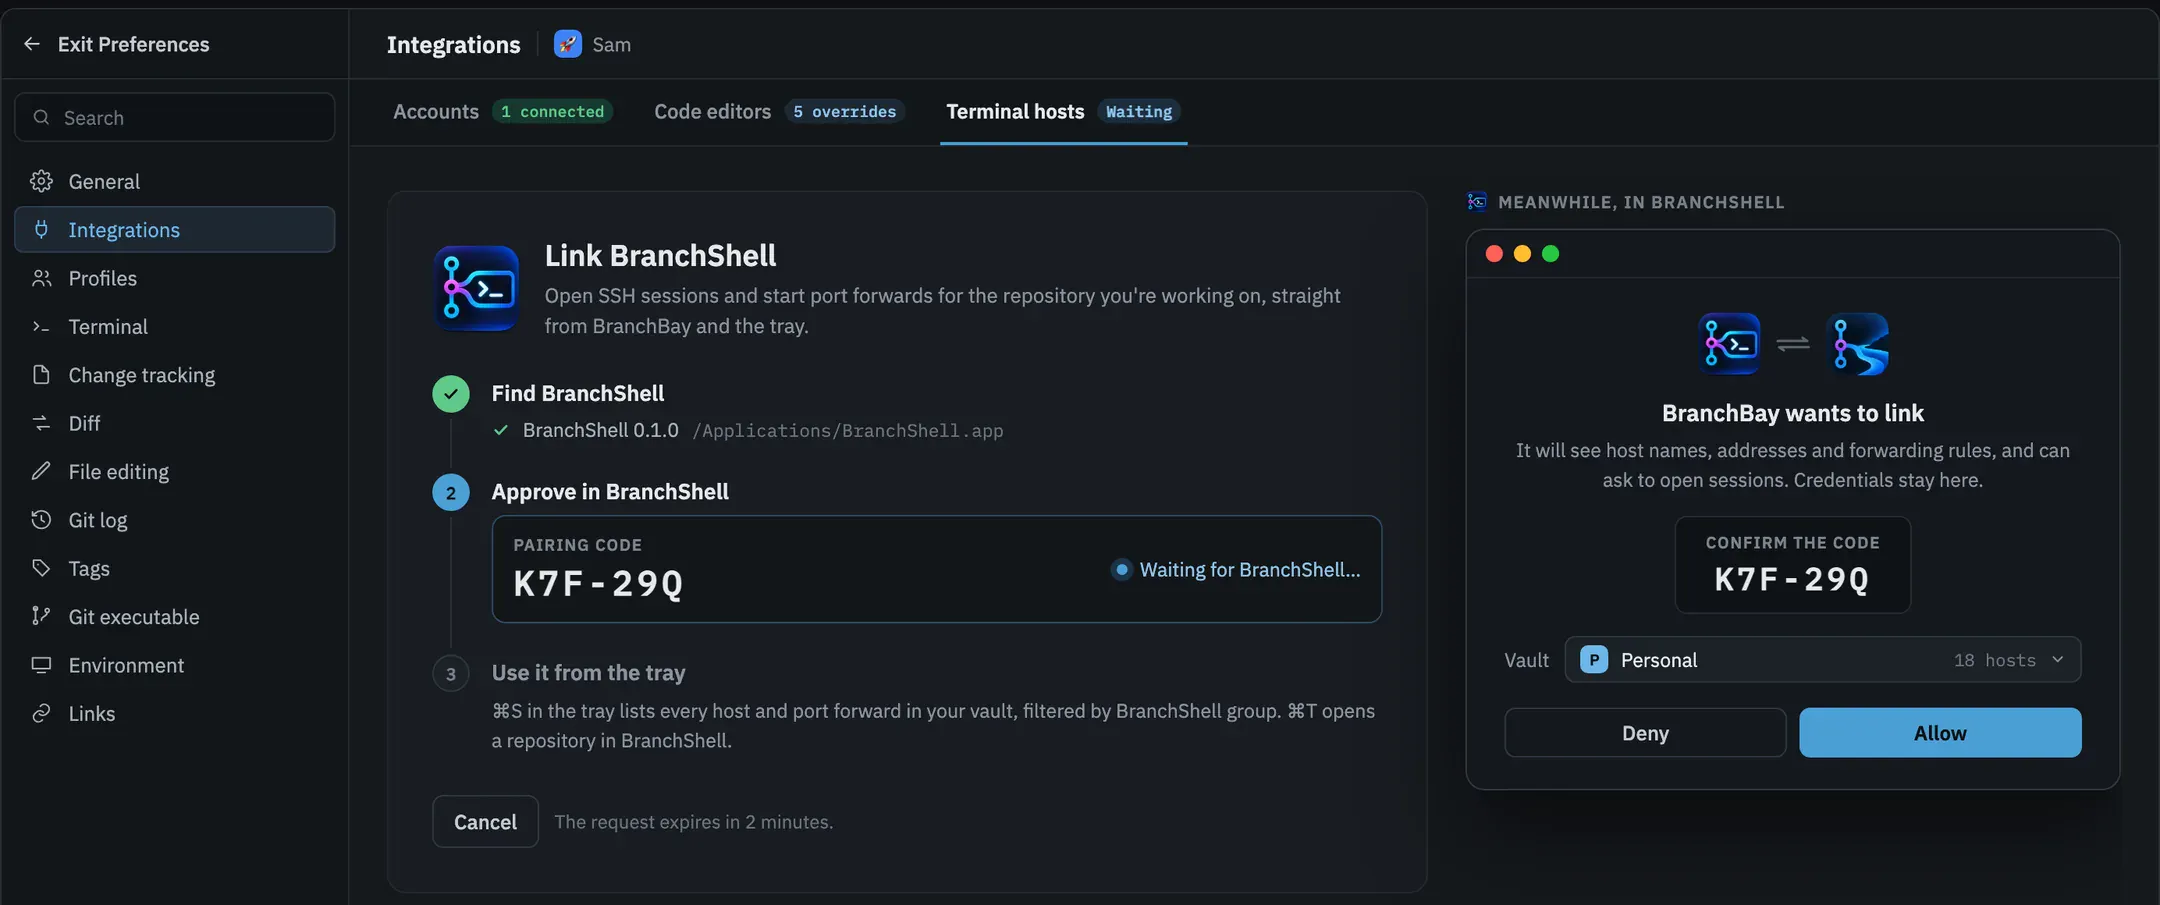Viewport: 2160px width, 905px height.
Task: Click the Profiles people icon
Action: click(41, 278)
